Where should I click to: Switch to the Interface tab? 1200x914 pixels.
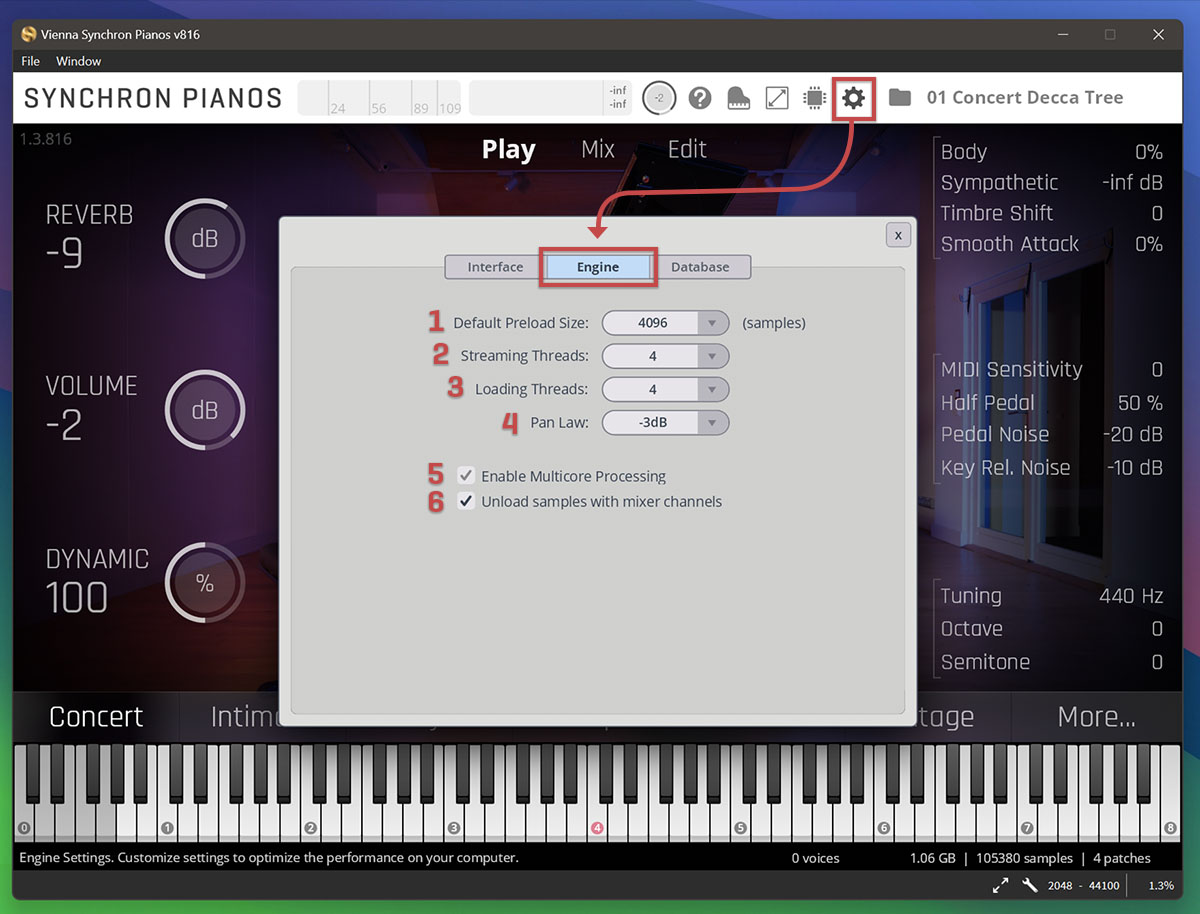click(495, 267)
